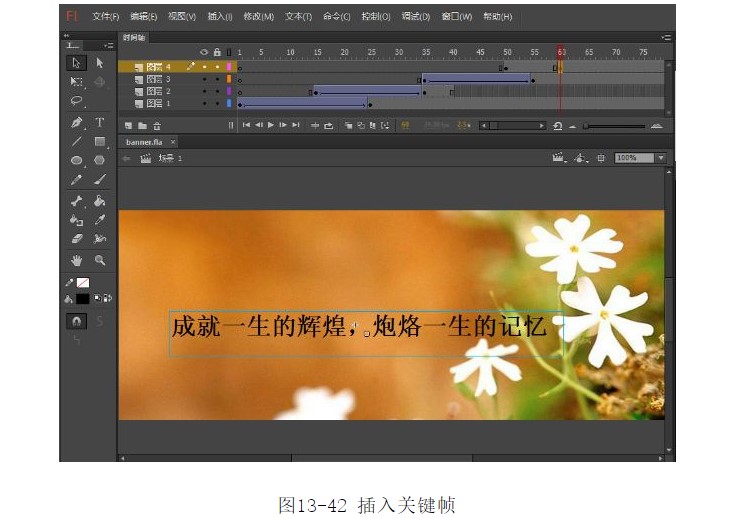Pick the Hand tool

coord(76,260)
